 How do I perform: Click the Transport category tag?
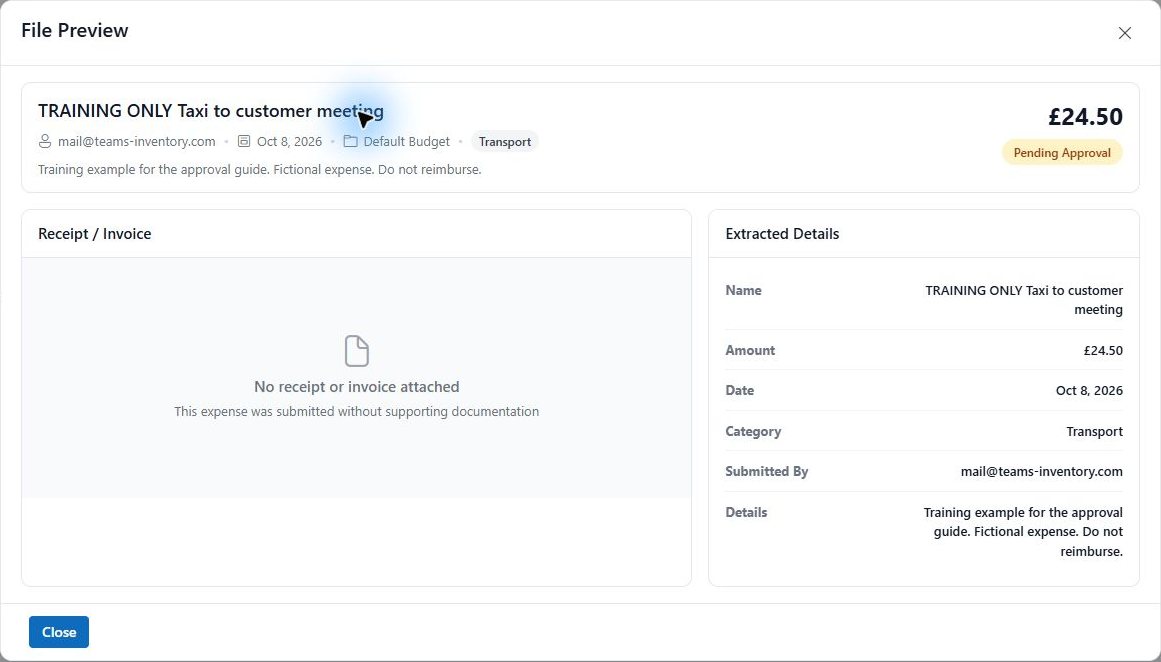504,141
